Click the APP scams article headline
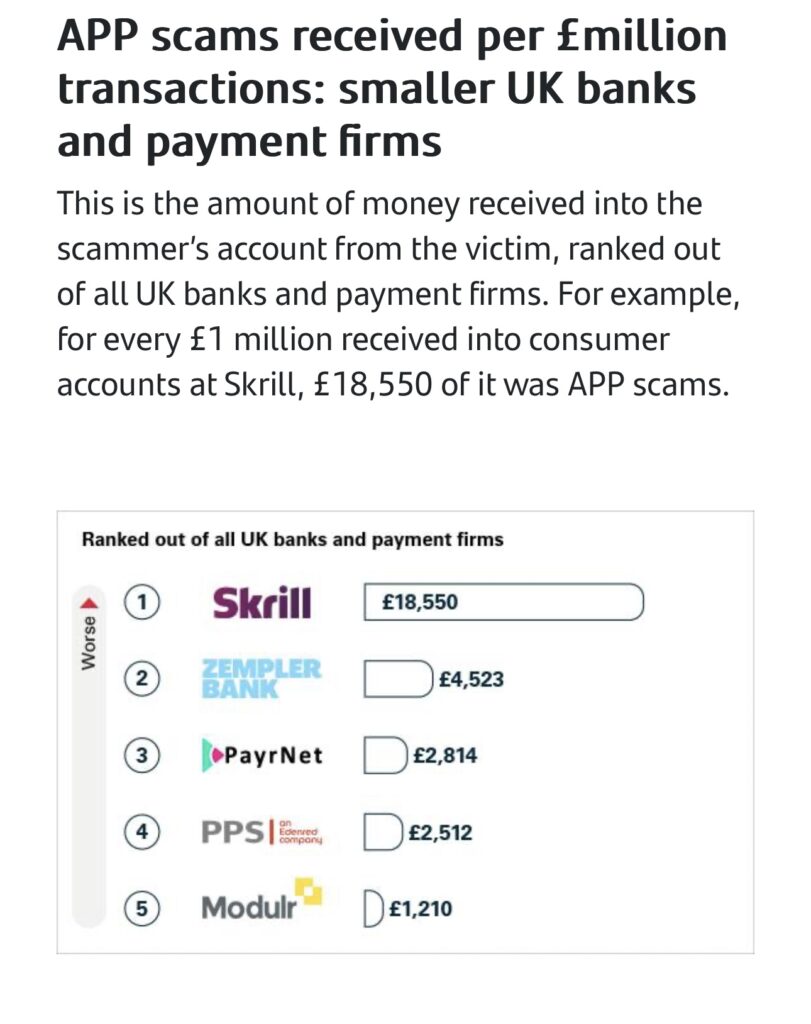The height and width of the screenshot is (1024, 811). 392,88
